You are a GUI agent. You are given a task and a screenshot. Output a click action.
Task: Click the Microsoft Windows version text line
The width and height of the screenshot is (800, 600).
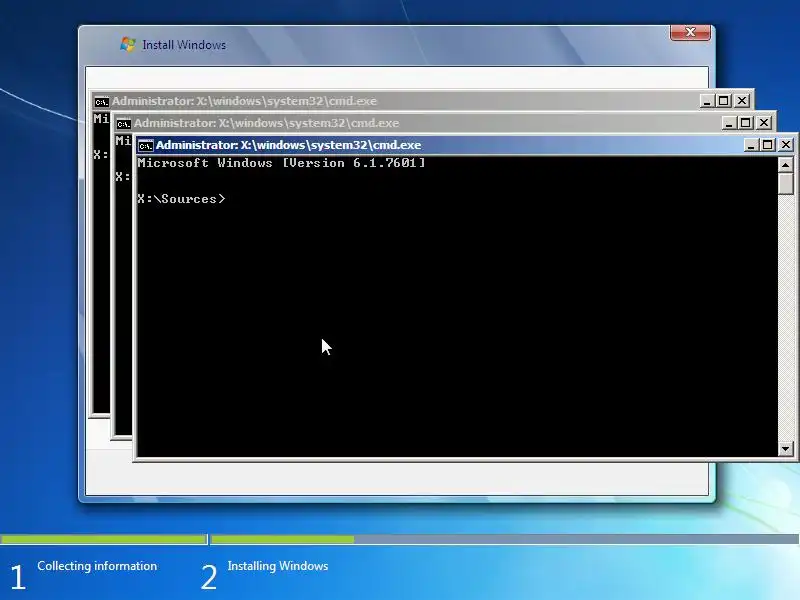click(281, 163)
